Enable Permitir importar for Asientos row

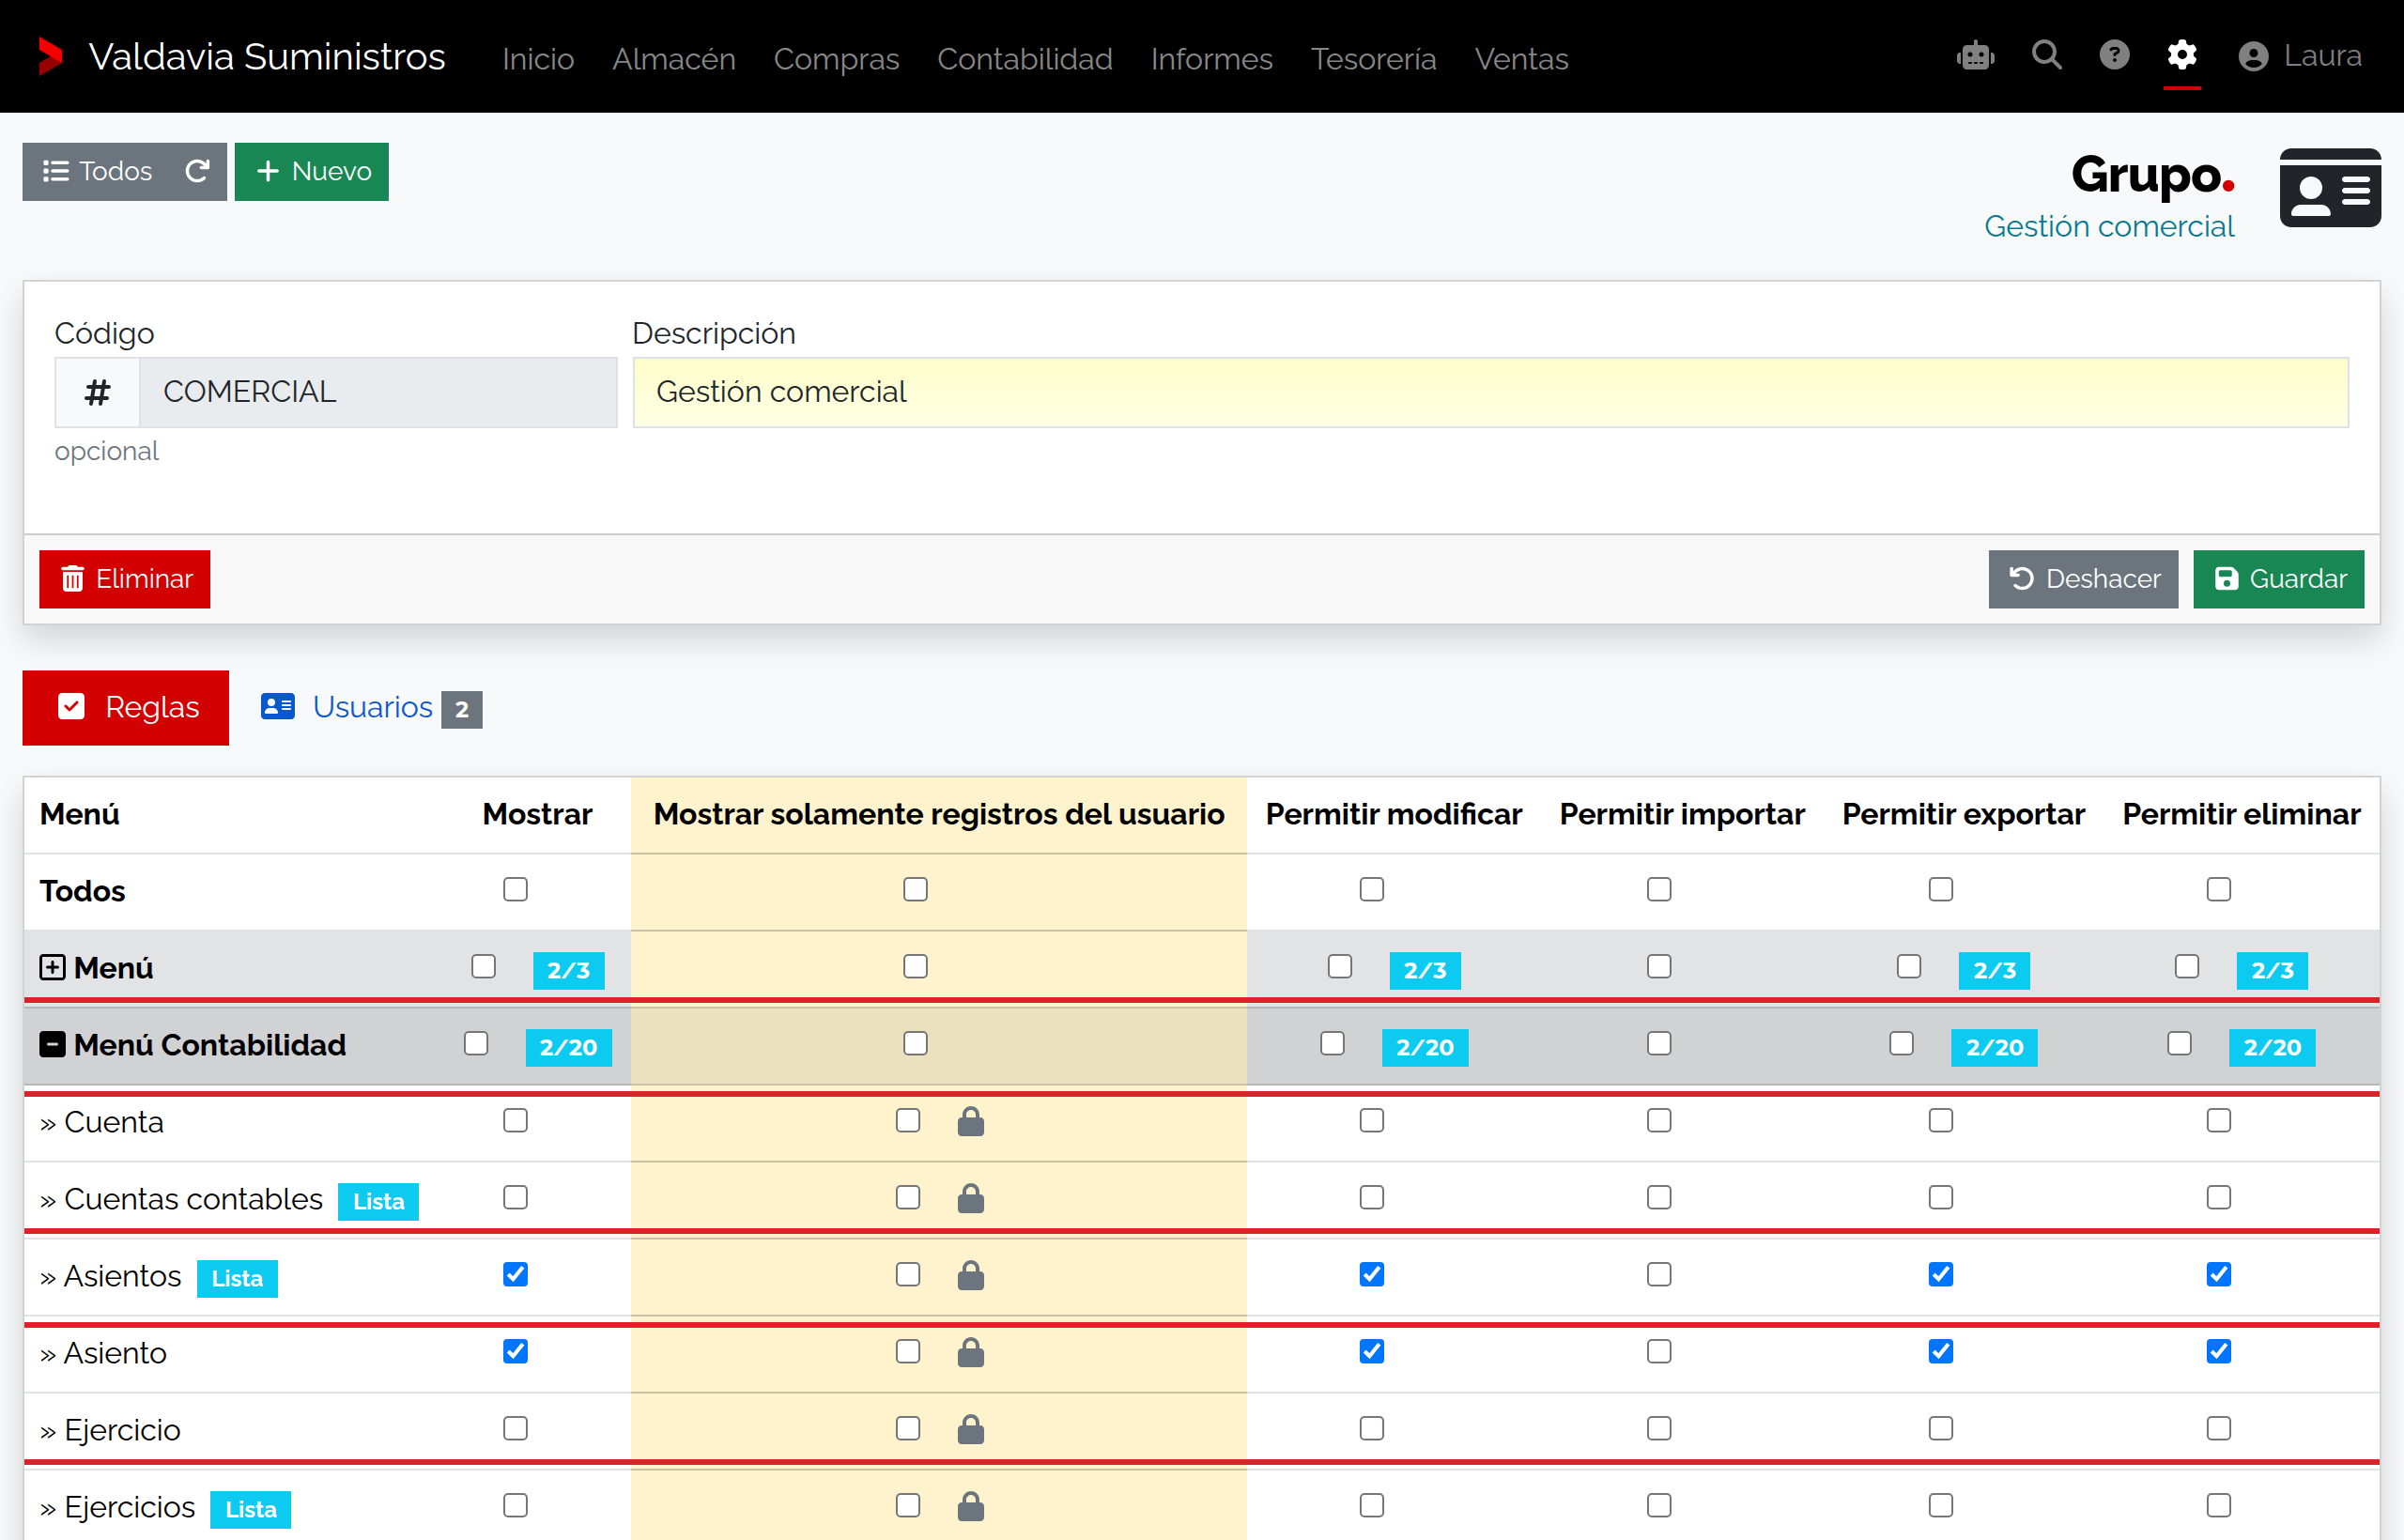1659,1274
